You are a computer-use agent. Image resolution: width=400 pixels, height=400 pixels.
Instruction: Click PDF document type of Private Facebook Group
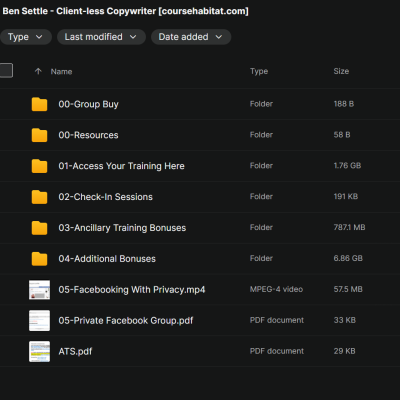(277, 320)
